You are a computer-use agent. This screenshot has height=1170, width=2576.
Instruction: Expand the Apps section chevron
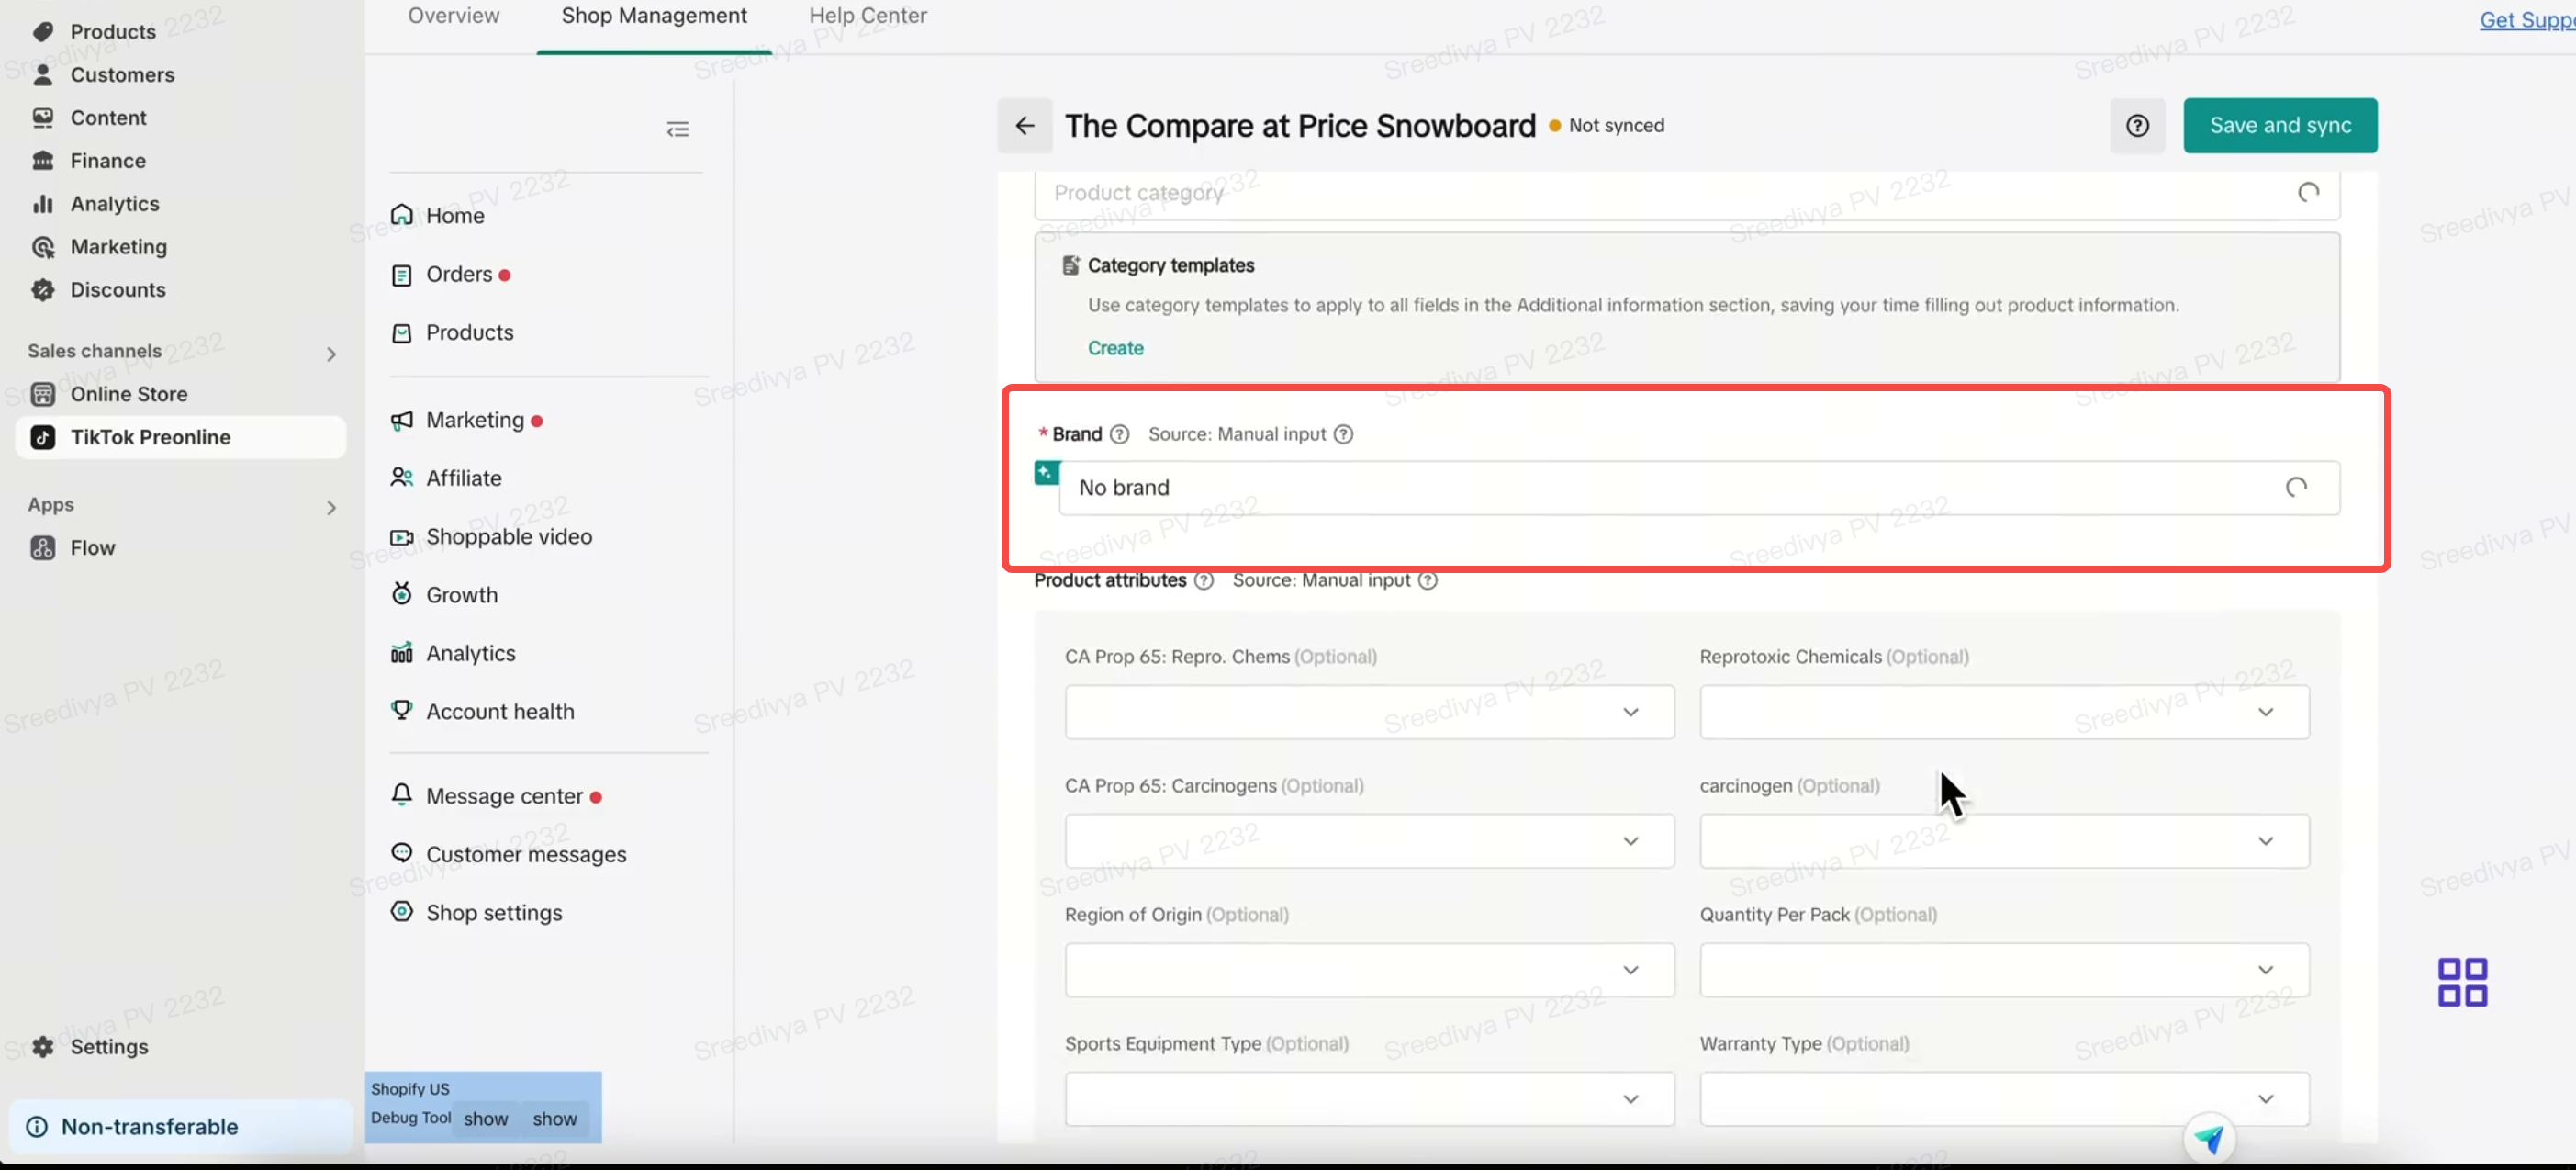(331, 507)
